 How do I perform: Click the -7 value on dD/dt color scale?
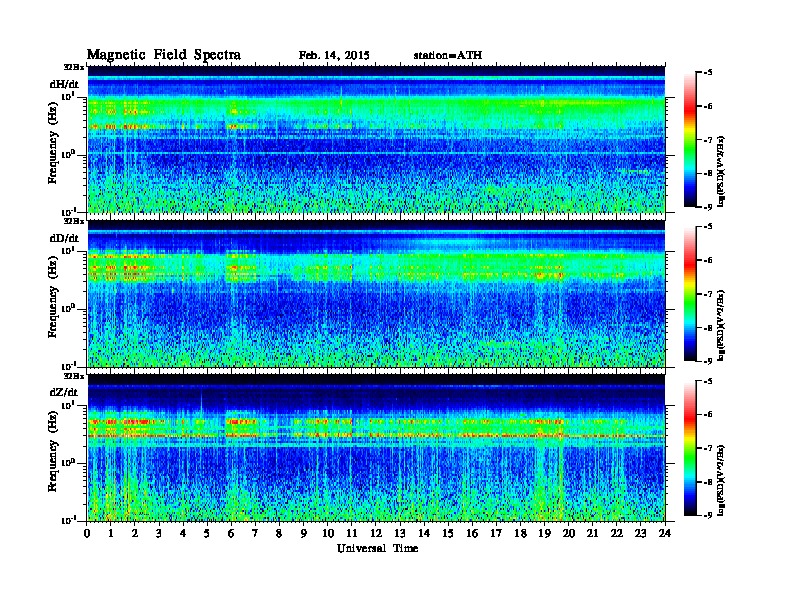708,294
